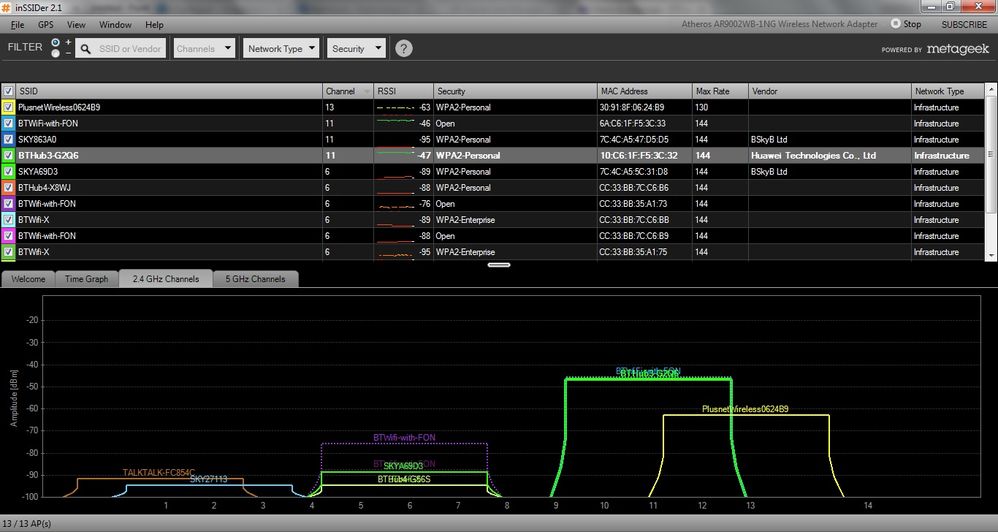Click BSkyB Ltd vendor in SKY863A0 row
Viewport: 998px width, 532px height.
click(770, 139)
